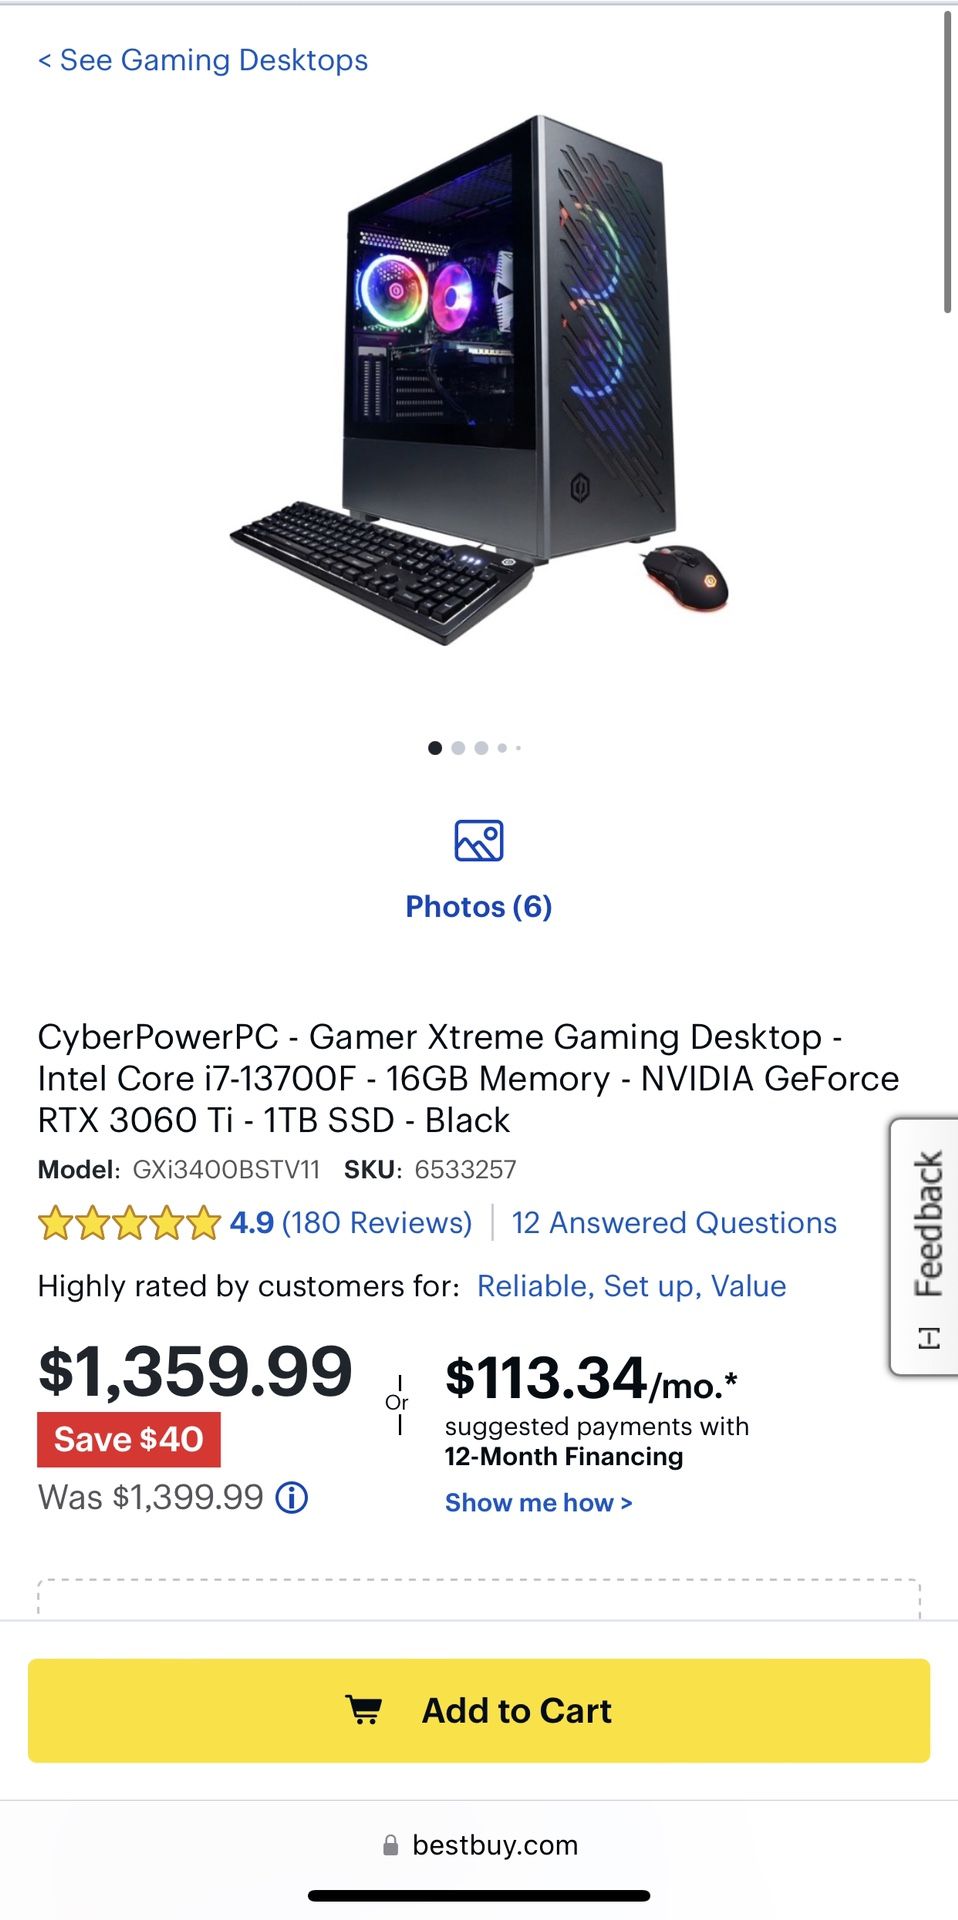Tap the lock icon beside bestbuy.com
Screen dimensions: 958x1920
pos(391,1845)
